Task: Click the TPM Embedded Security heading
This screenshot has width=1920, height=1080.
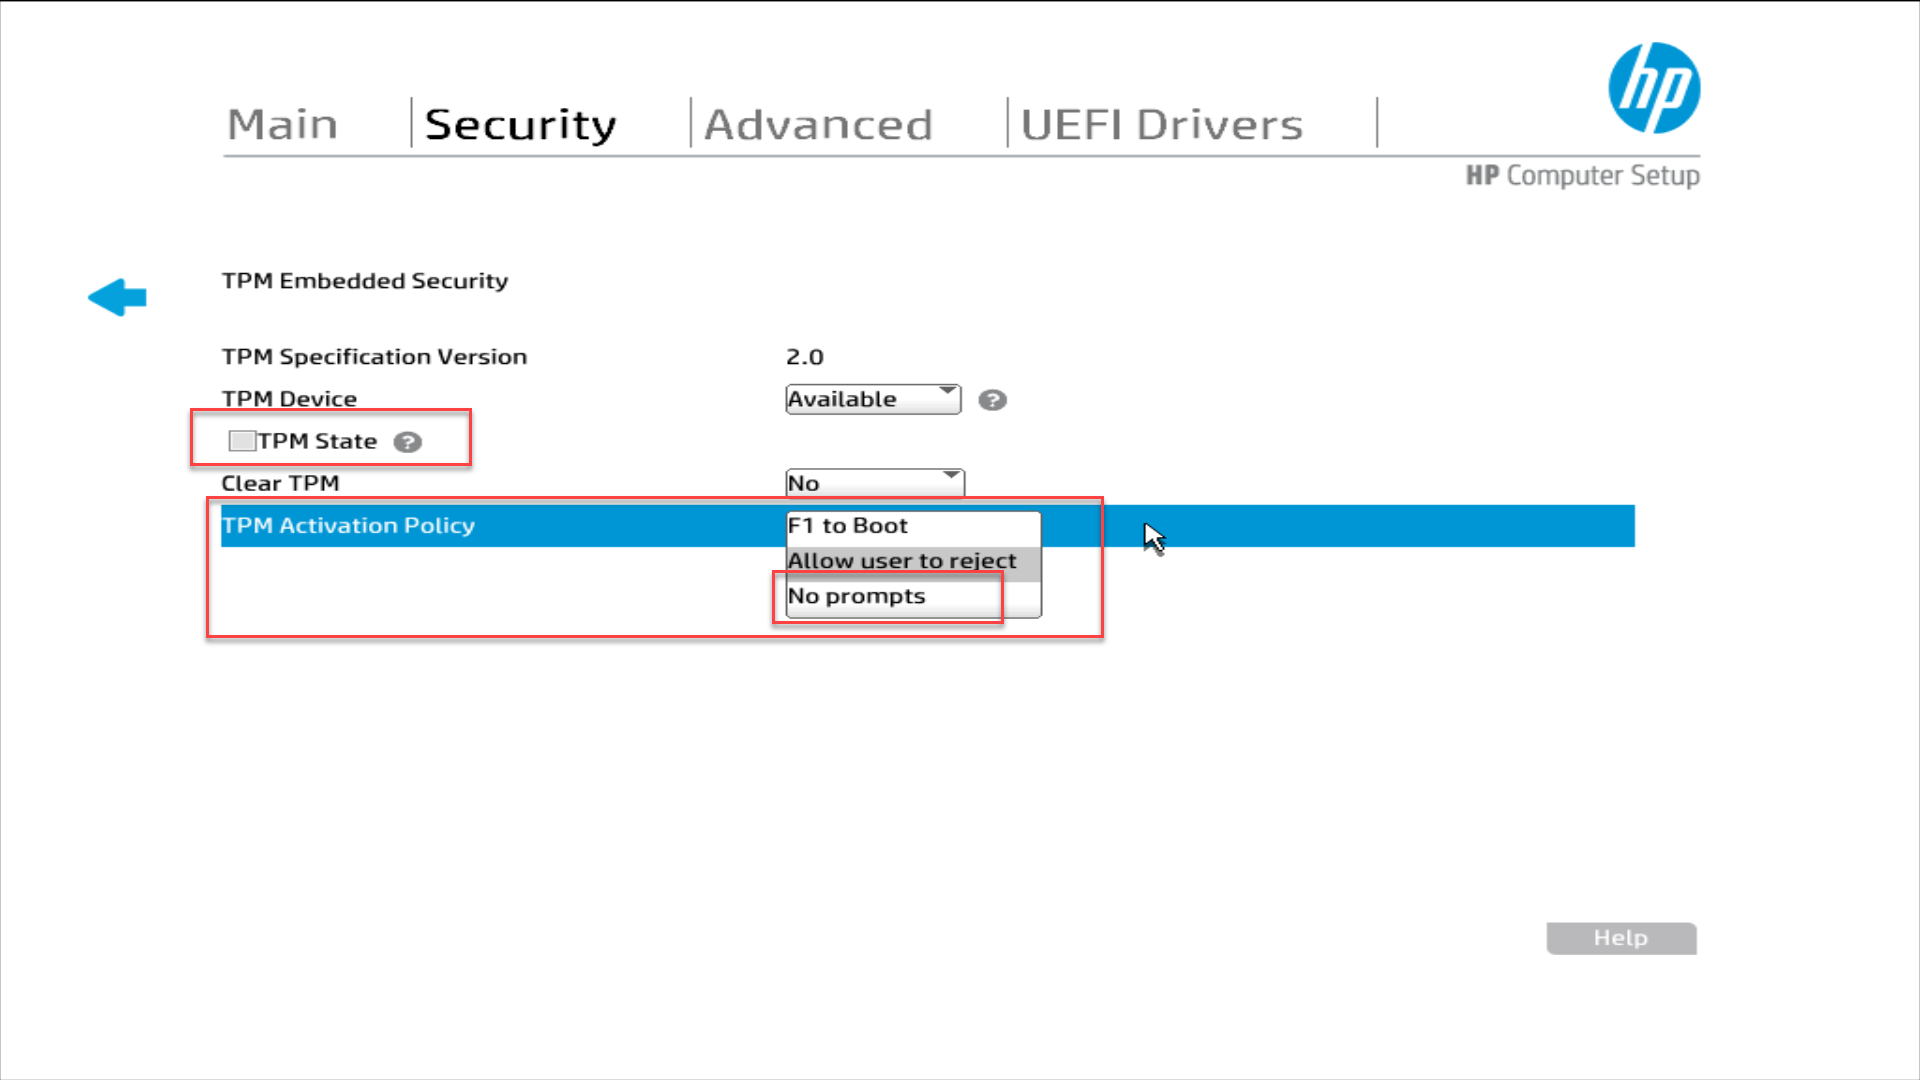Action: [365, 281]
